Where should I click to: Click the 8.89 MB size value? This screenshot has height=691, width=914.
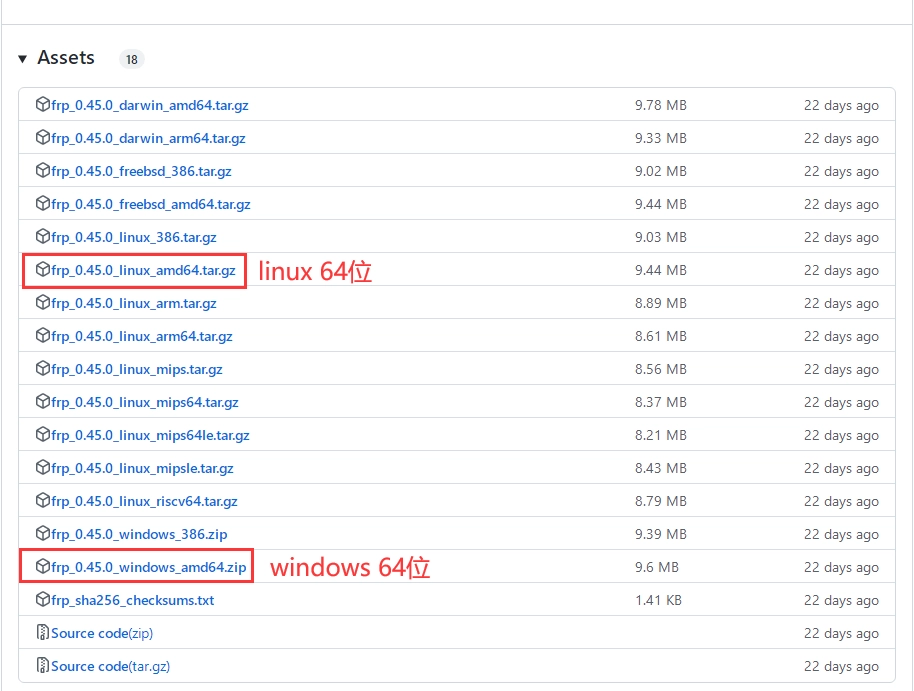point(661,303)
